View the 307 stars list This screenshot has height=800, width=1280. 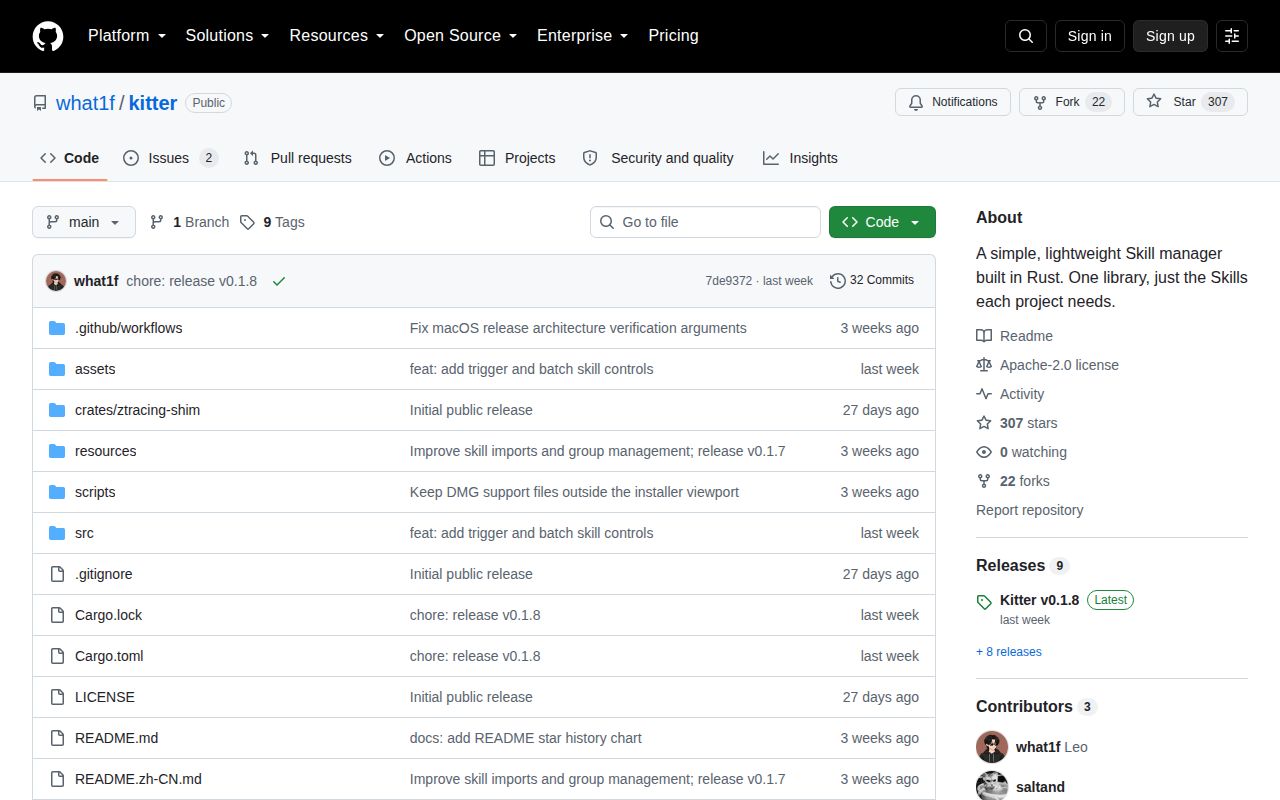[x=1016, y=423]
